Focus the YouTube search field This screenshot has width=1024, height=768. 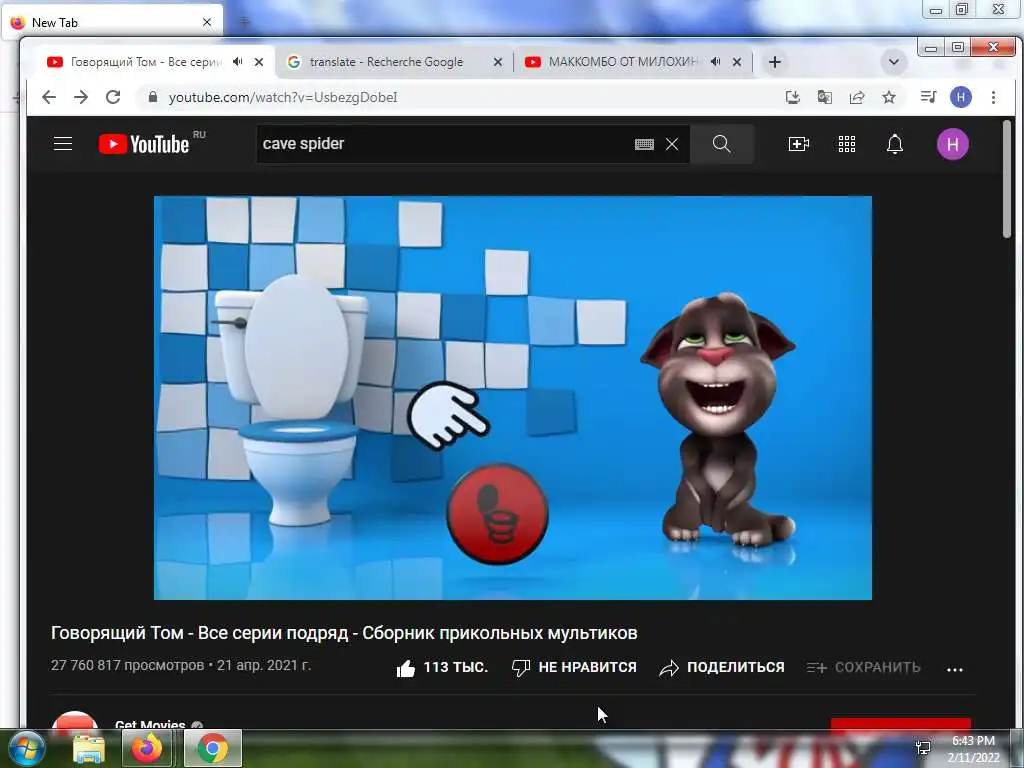tap(444, 144)
